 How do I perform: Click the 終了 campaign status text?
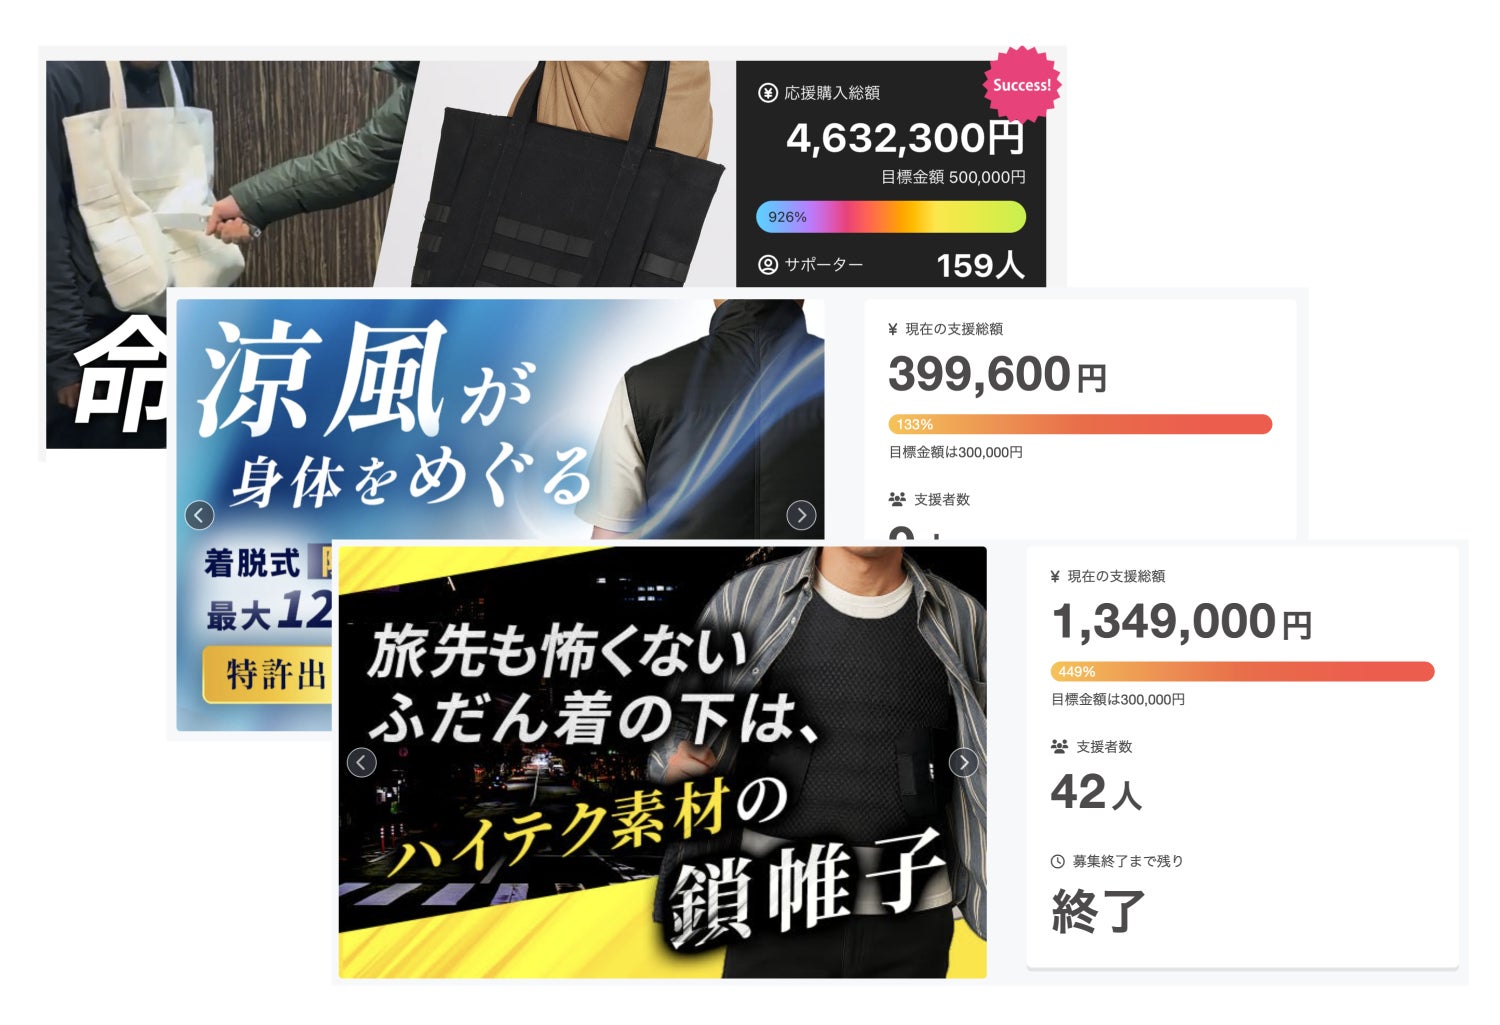point(1097,911)
